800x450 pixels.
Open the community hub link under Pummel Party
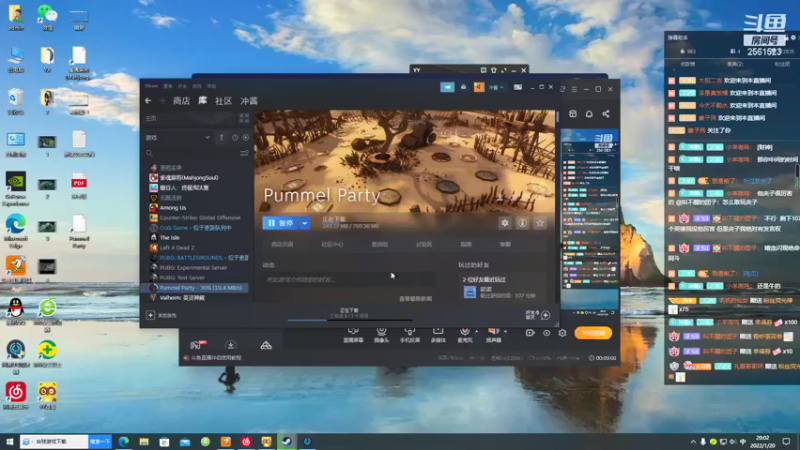point(332,244)
